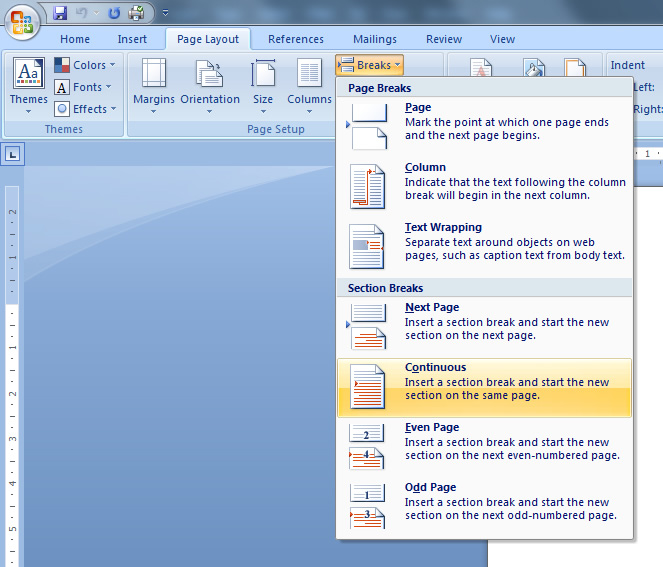Screen dimensions: 663x567
Task: Click the Quick Print icon
Action: [136, 13]
